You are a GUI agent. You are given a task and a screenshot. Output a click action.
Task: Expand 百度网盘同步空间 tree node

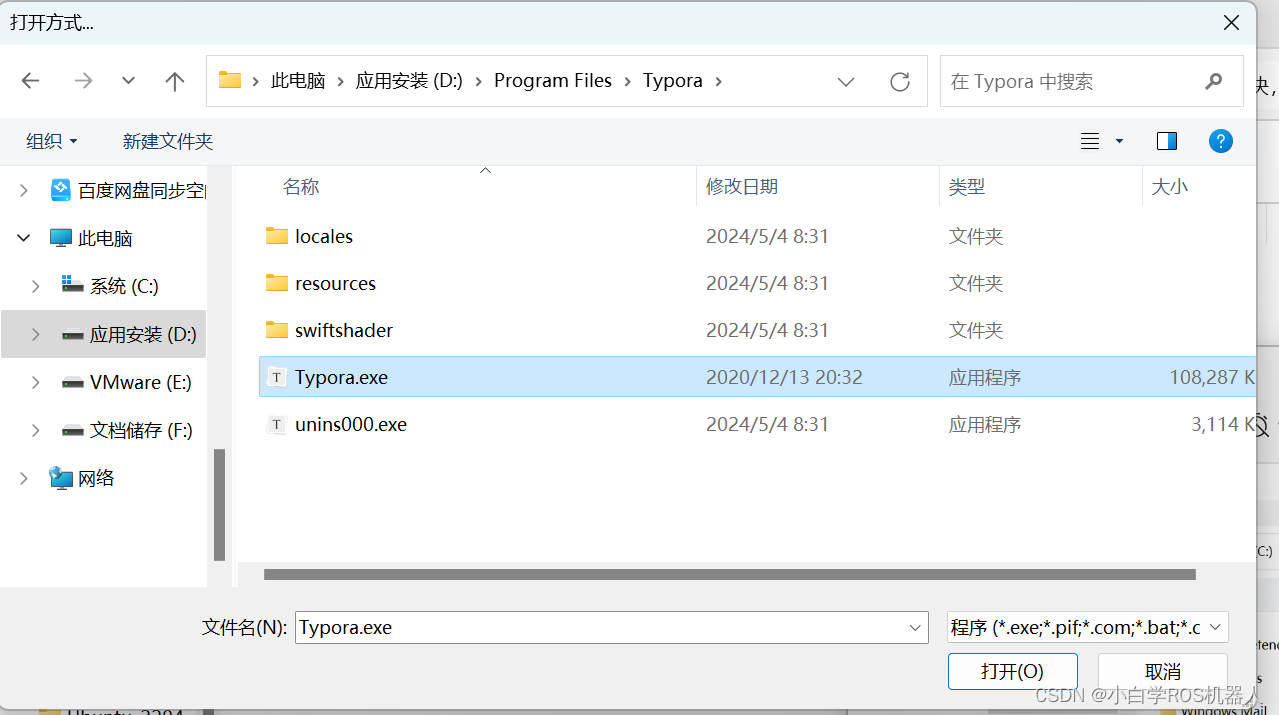tap(24, 190)
